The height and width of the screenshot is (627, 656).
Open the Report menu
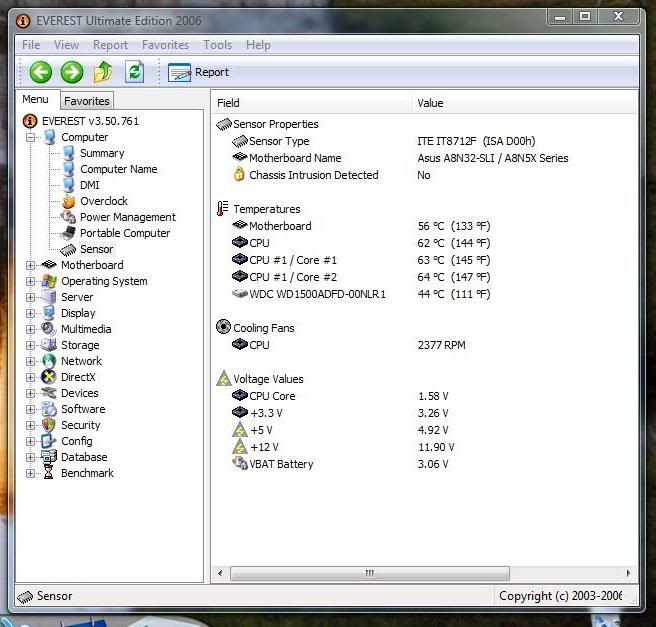110,45
